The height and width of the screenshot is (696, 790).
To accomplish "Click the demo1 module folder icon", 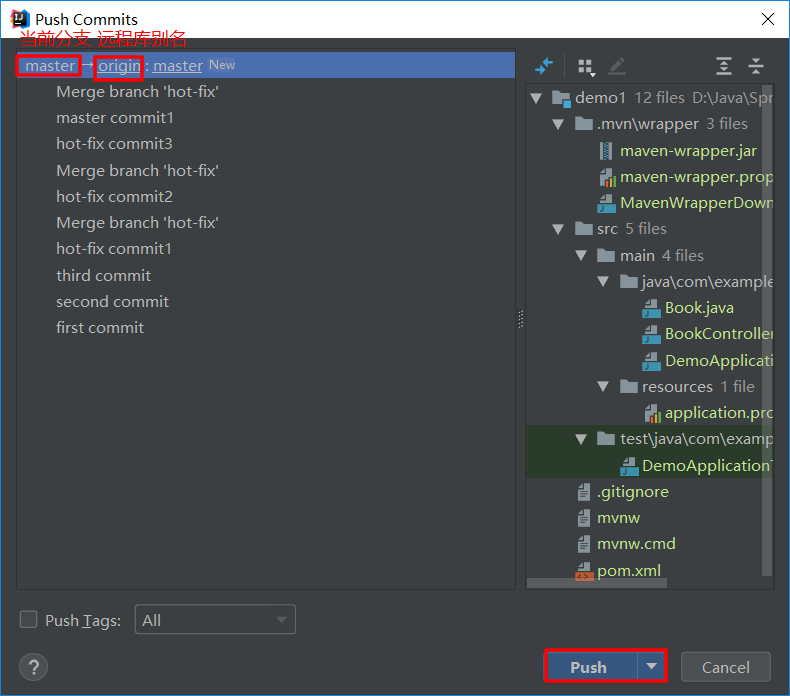I will point(561,98).
